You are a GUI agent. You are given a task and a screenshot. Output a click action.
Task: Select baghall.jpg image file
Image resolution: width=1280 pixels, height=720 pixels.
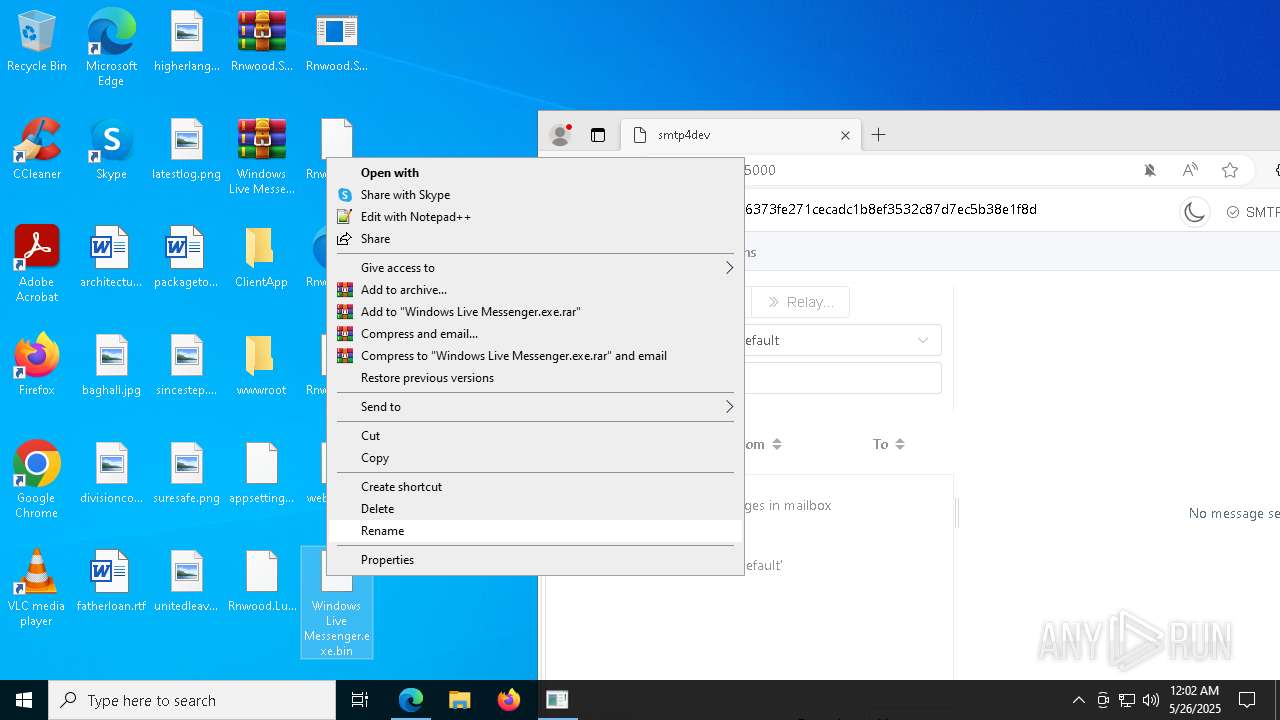click(111, 366)
